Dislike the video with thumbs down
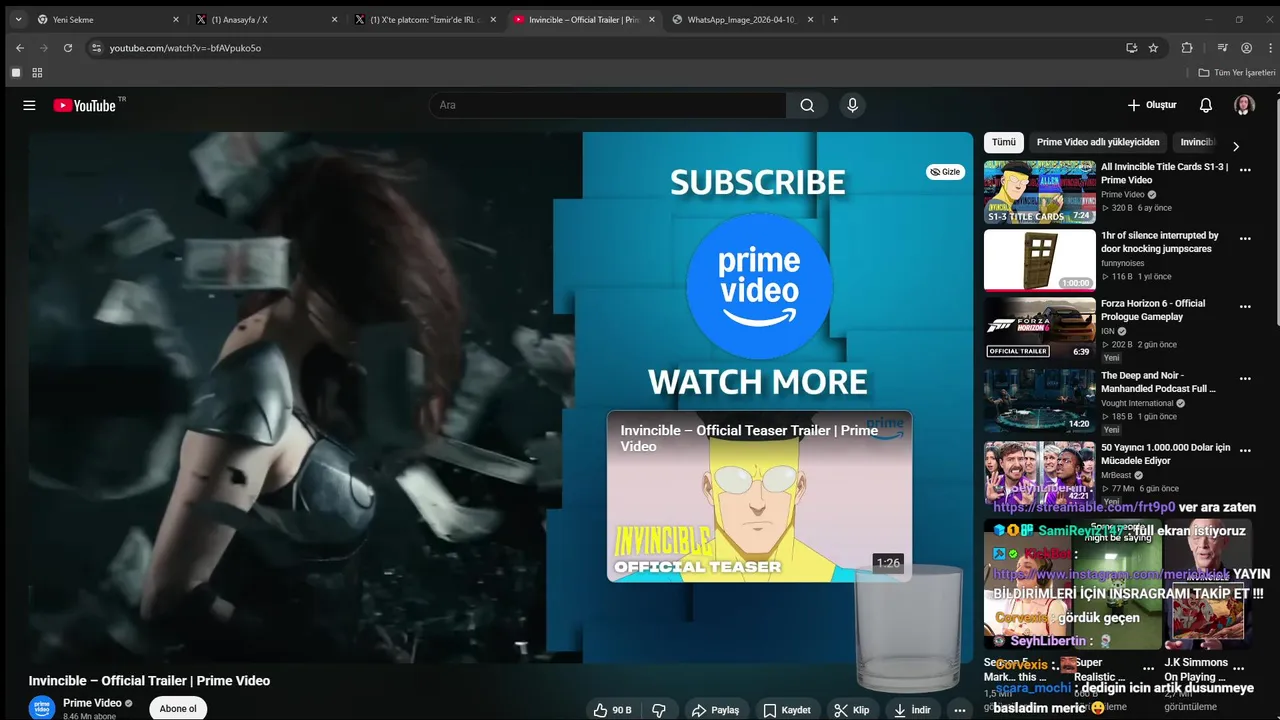 coord(659,710)
